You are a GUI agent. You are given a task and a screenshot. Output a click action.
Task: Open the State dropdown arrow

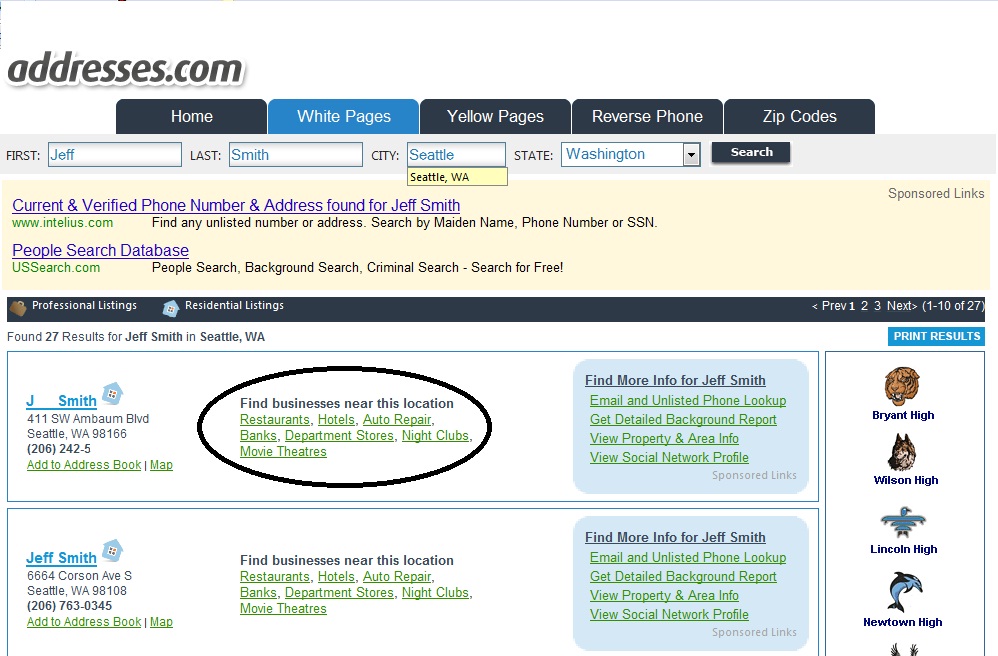tap(691, 155)
